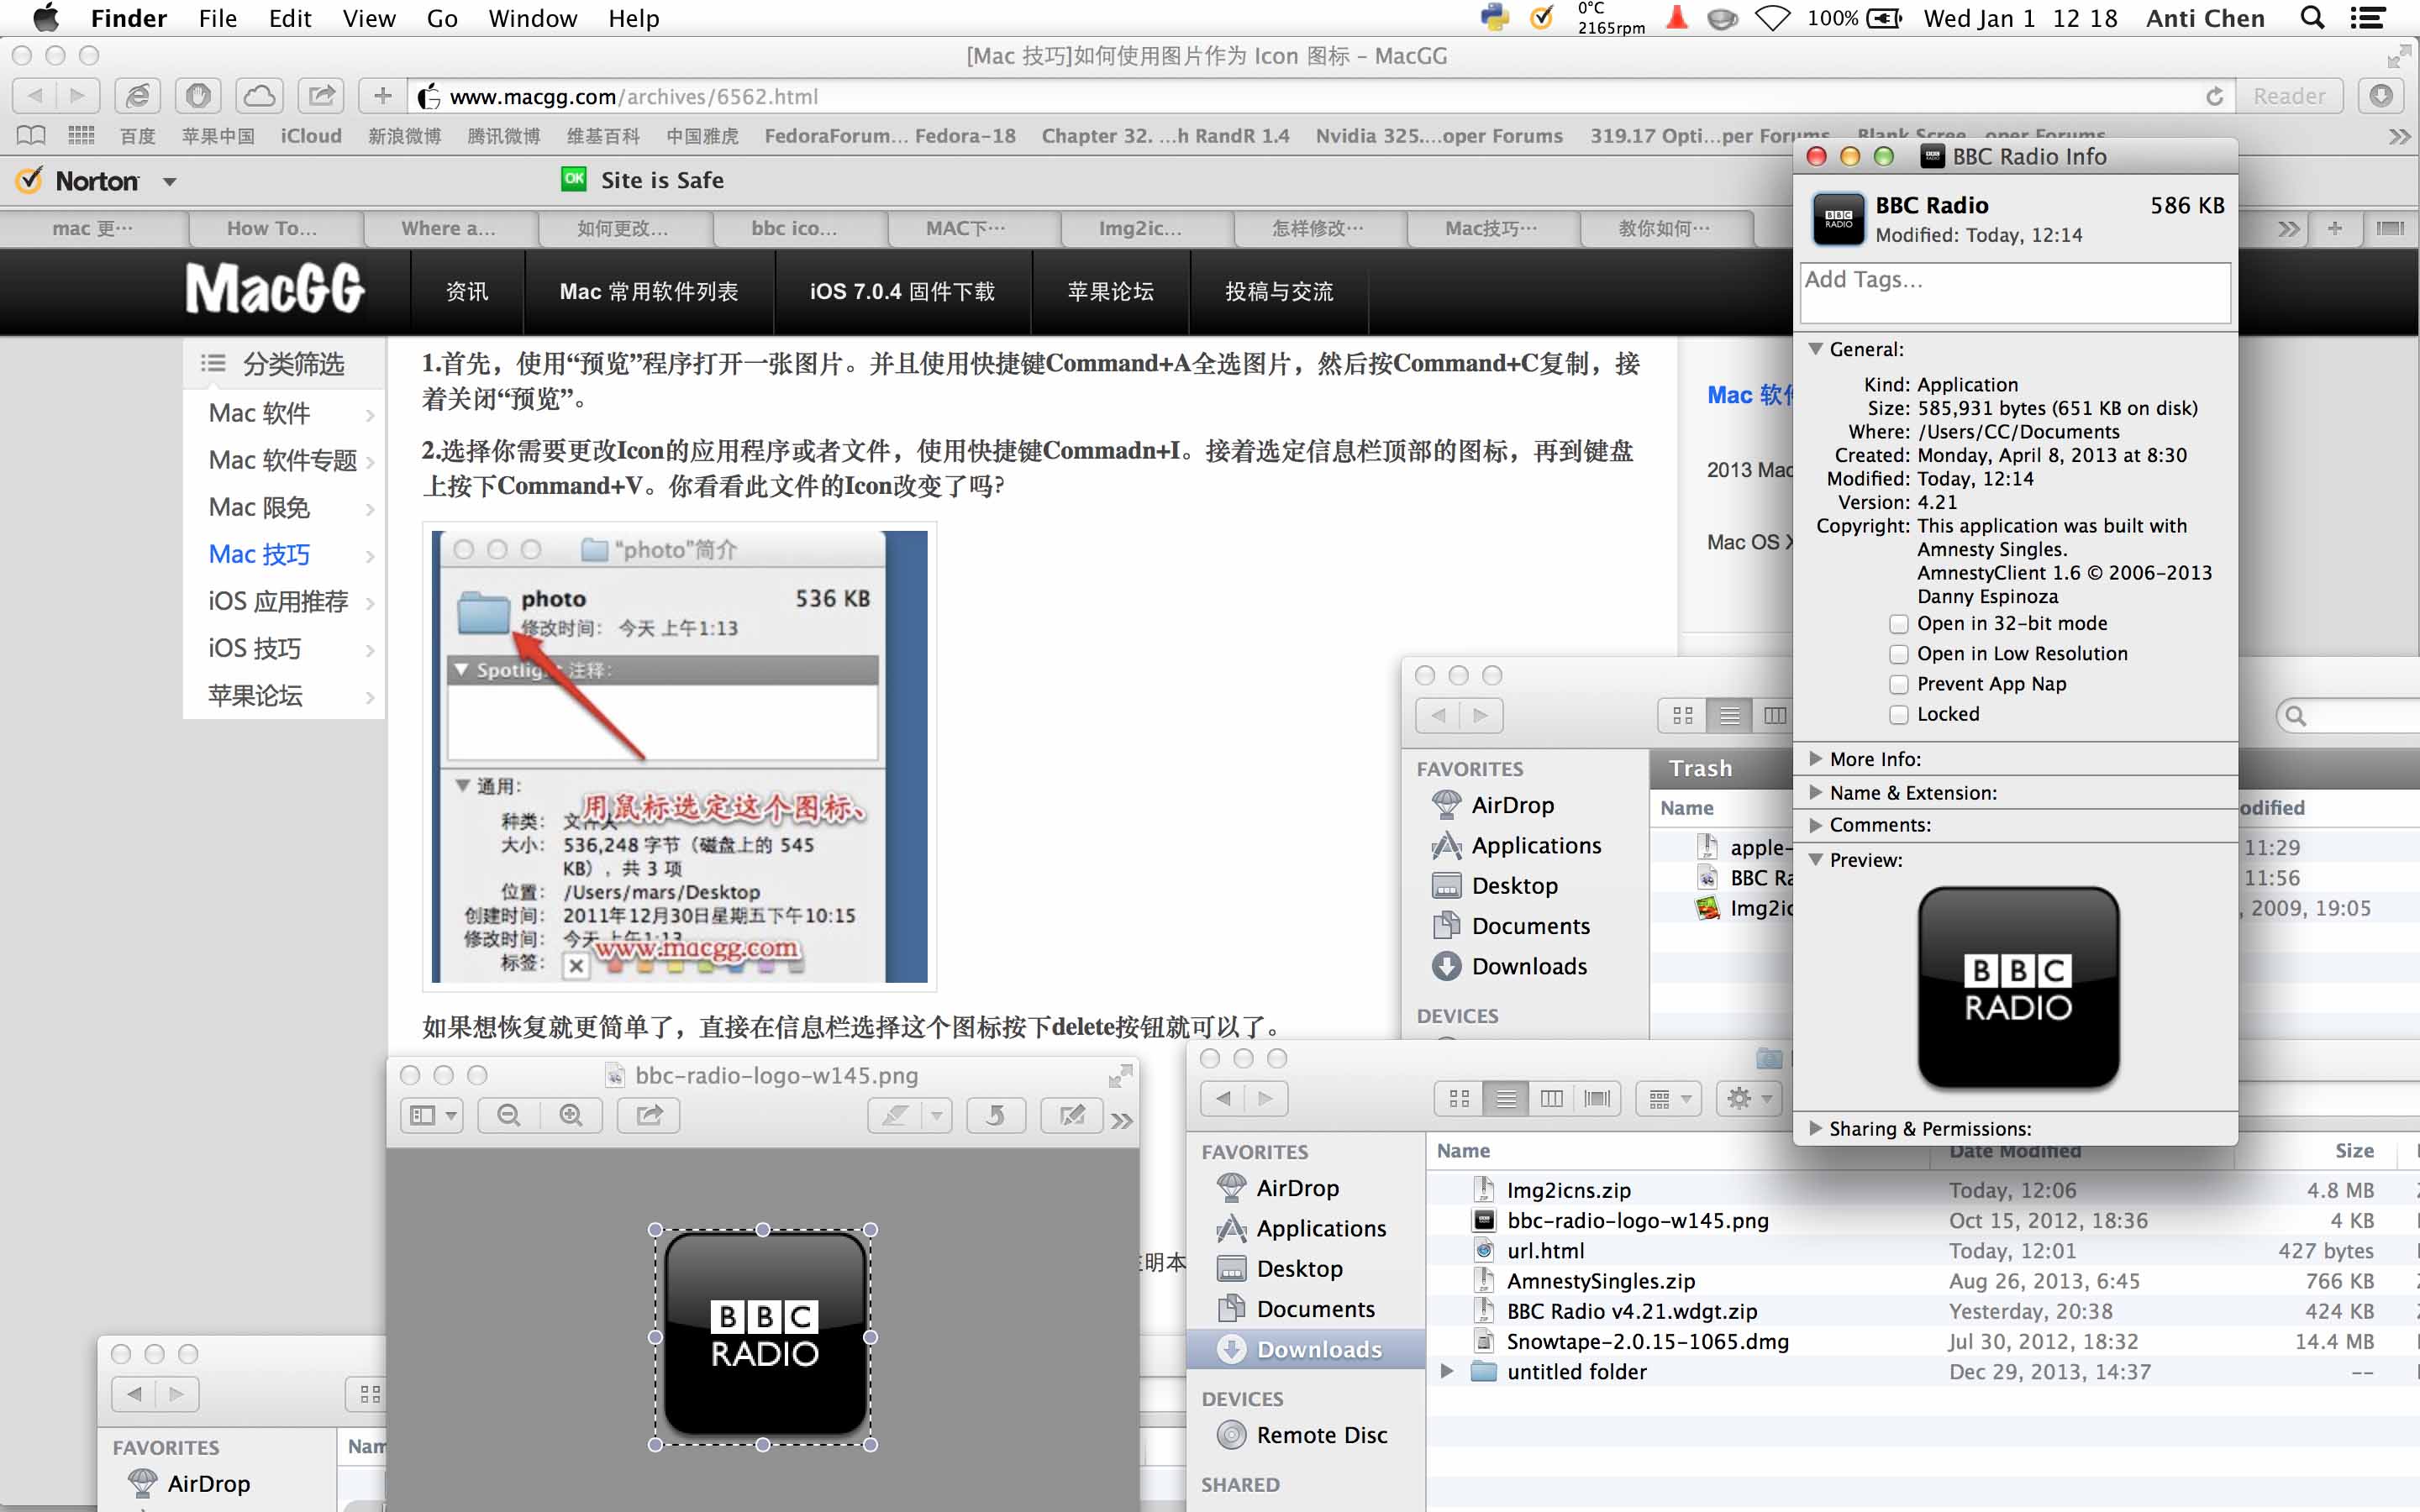Expand Name & Extension section
The image size is (2420, 1512).
(x=1815, y=793)
